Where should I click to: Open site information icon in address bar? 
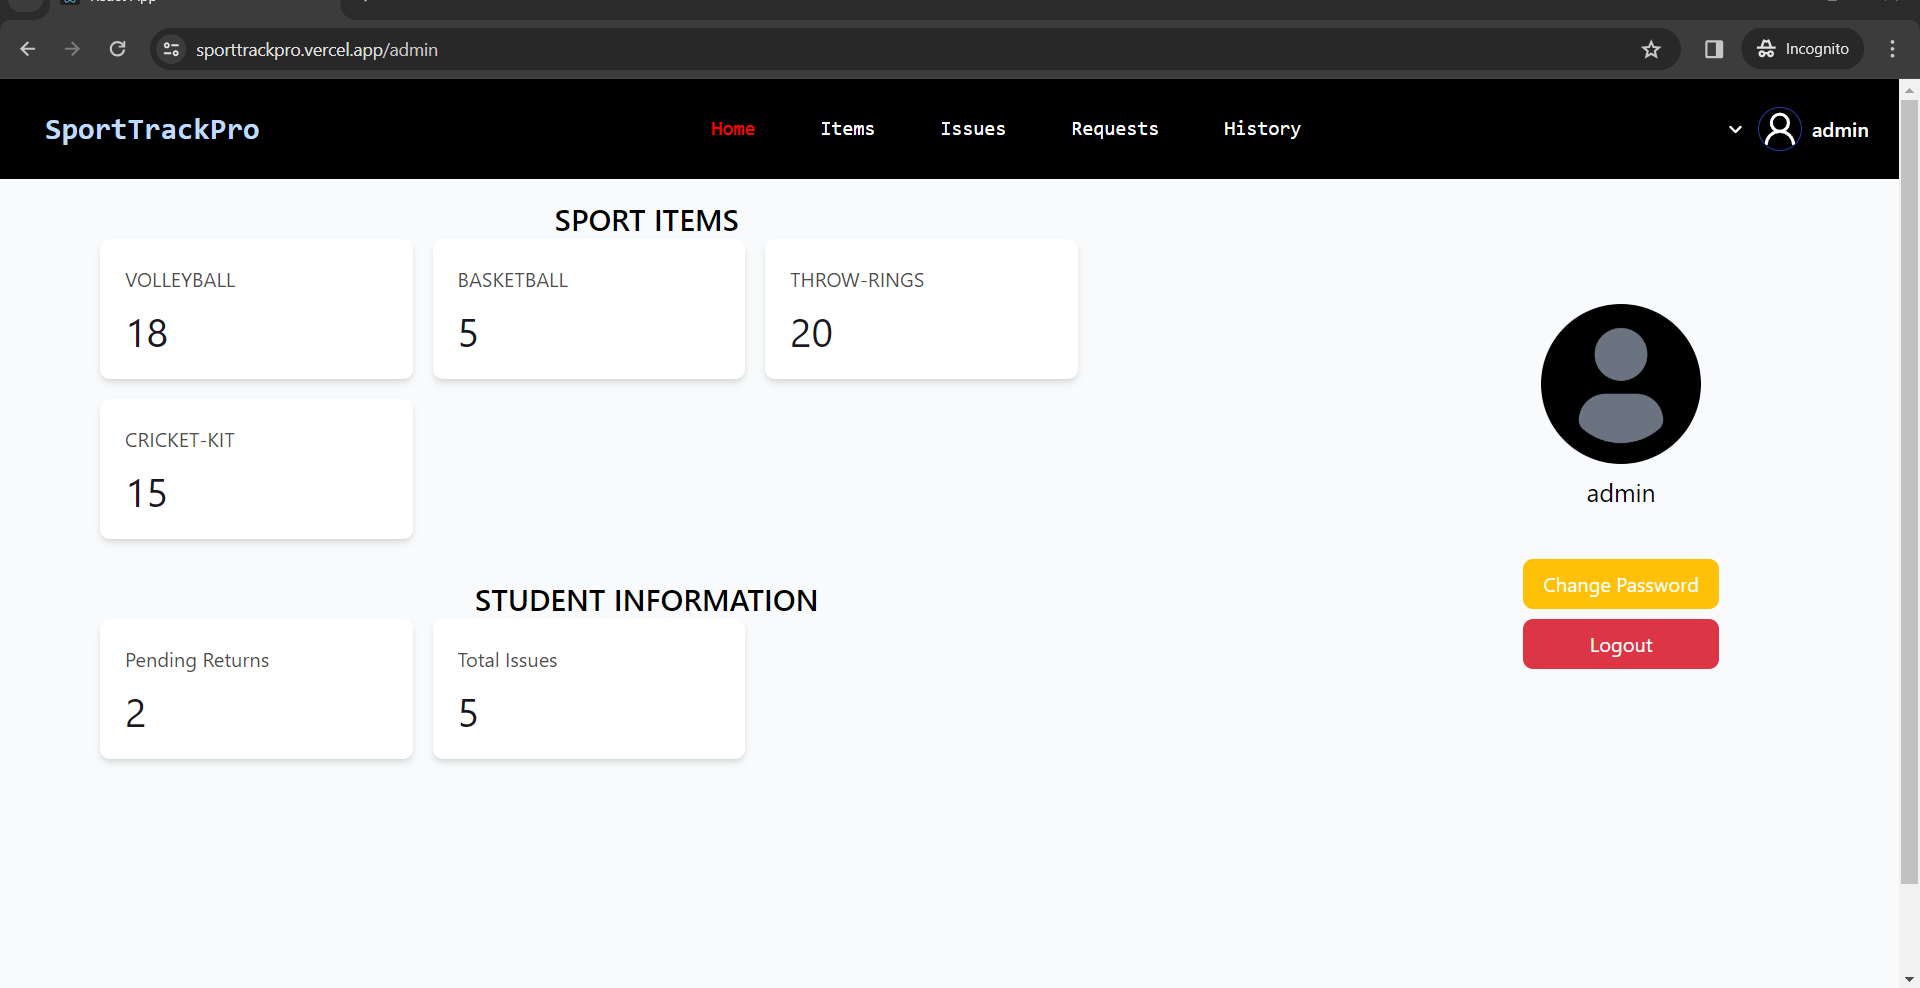(x=172, y=49)
